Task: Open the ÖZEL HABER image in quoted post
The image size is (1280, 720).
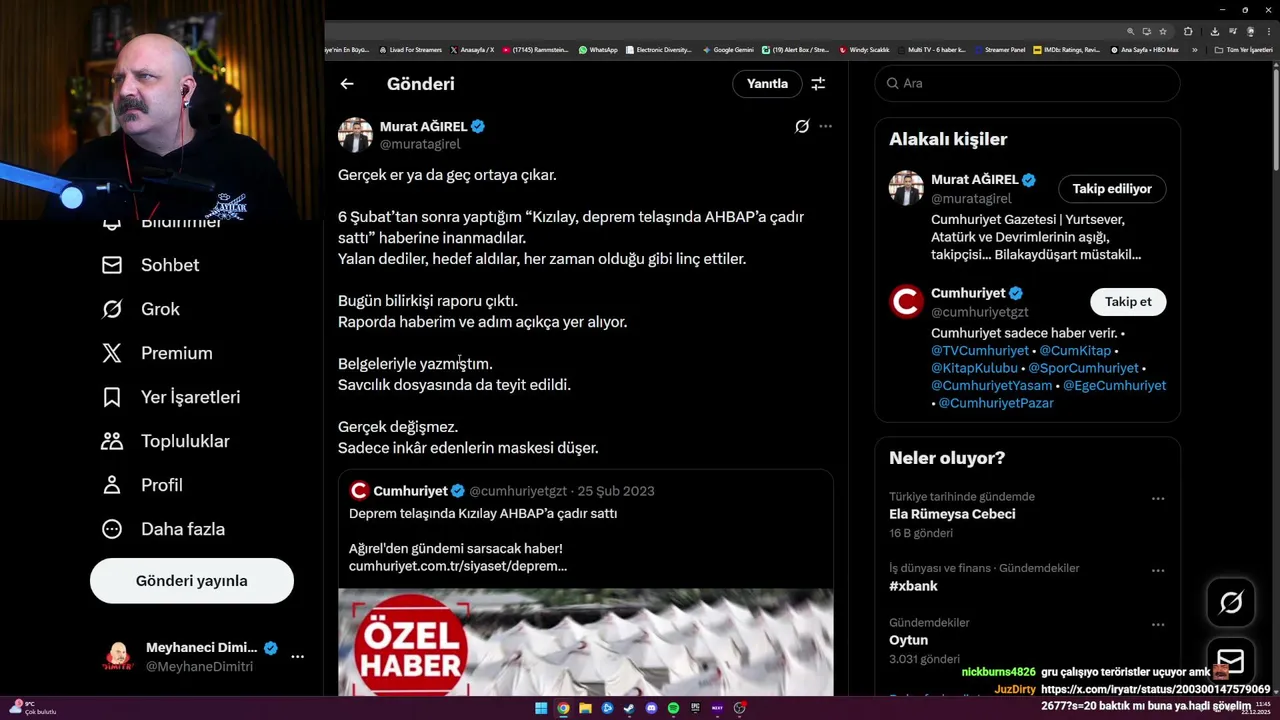Action: (x=585, y=642)
